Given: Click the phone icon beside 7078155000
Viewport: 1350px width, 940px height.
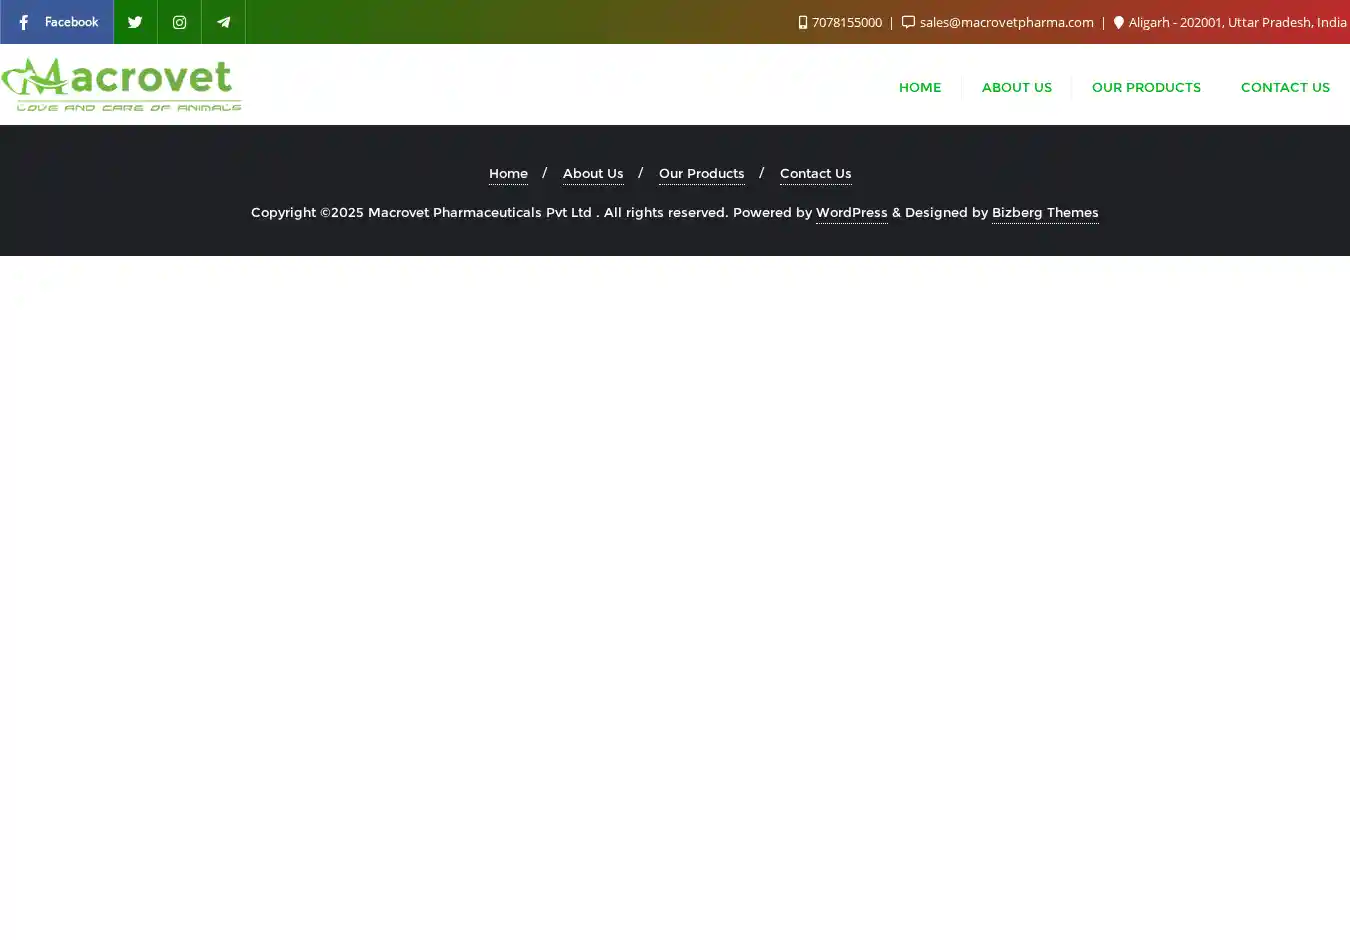Looking at the screenshot, I should [x=802, y=22].
